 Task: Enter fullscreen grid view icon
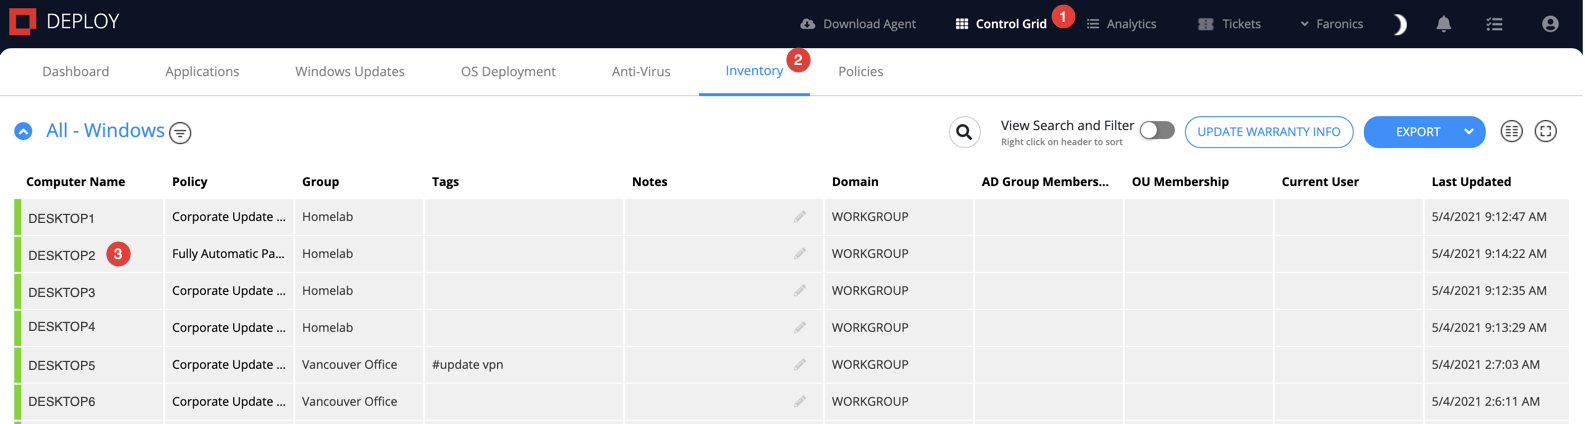(1545, 131)
